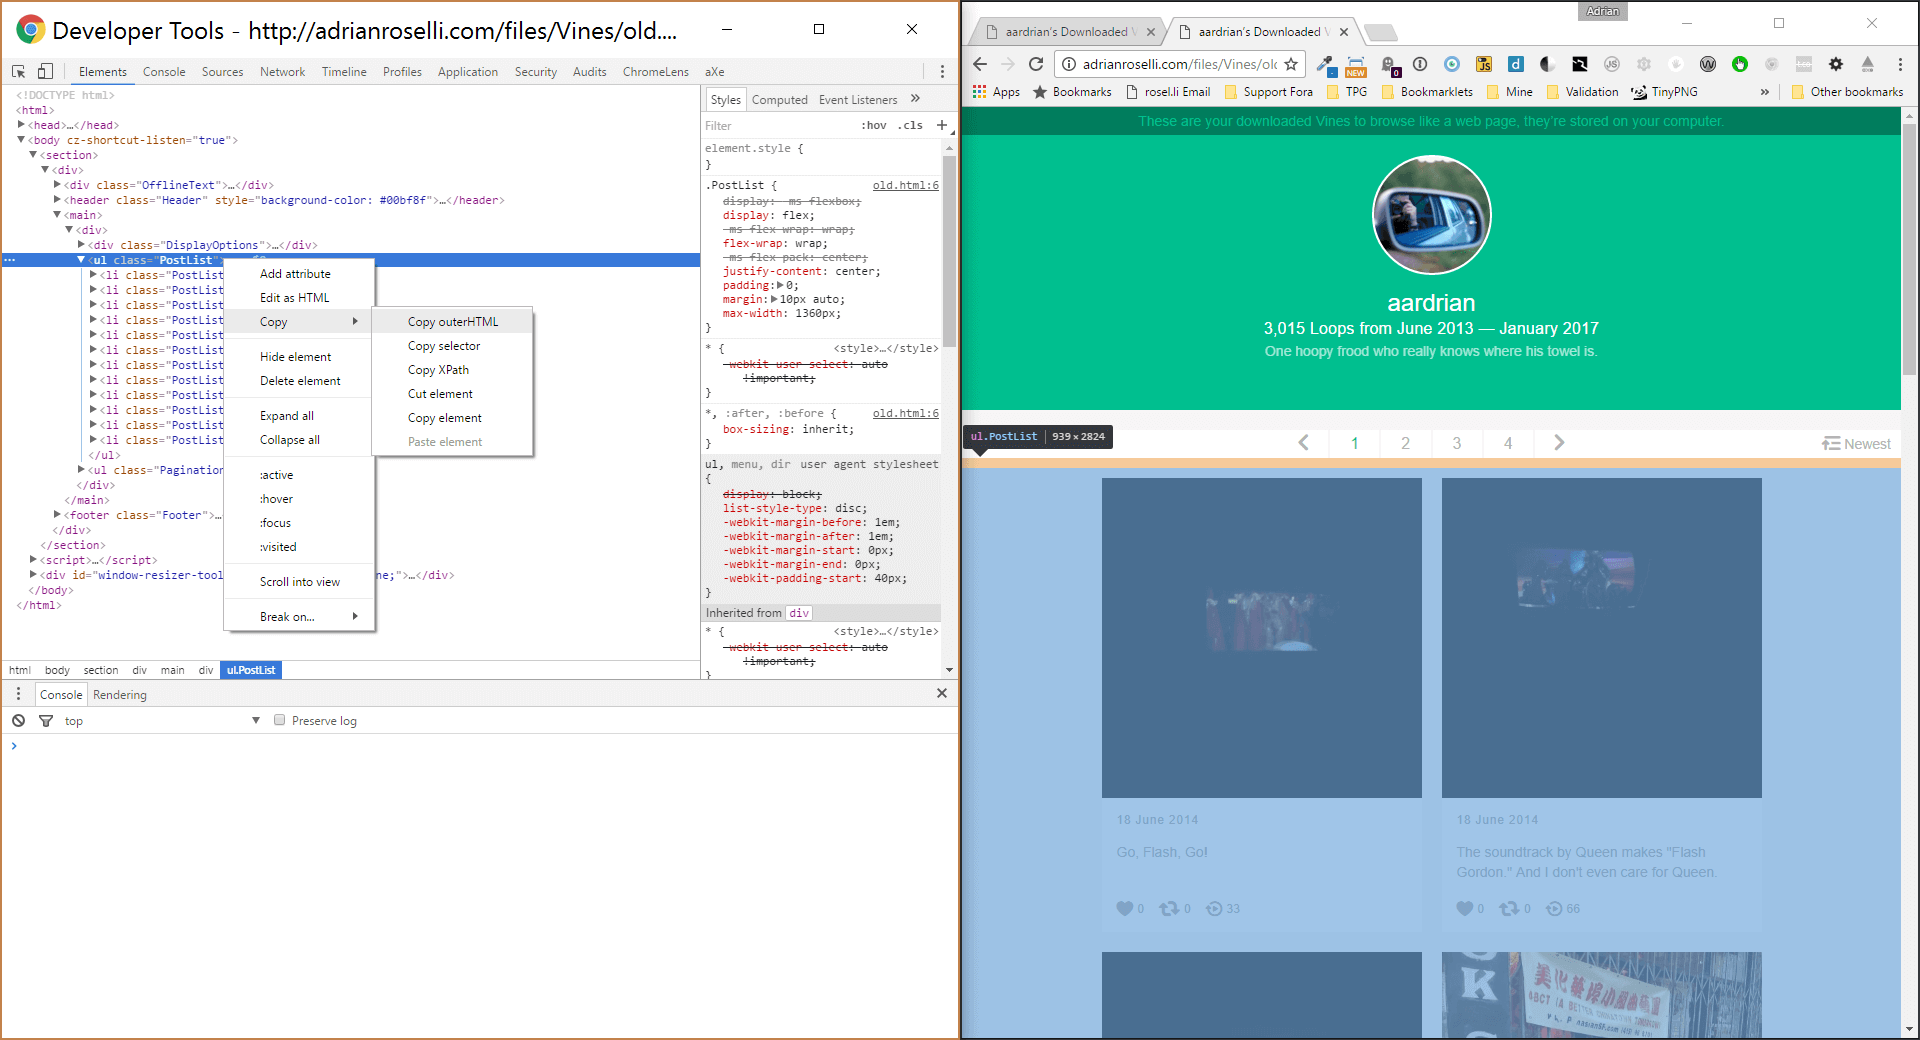Click the page info icon in address bar

coord(1068,64)
